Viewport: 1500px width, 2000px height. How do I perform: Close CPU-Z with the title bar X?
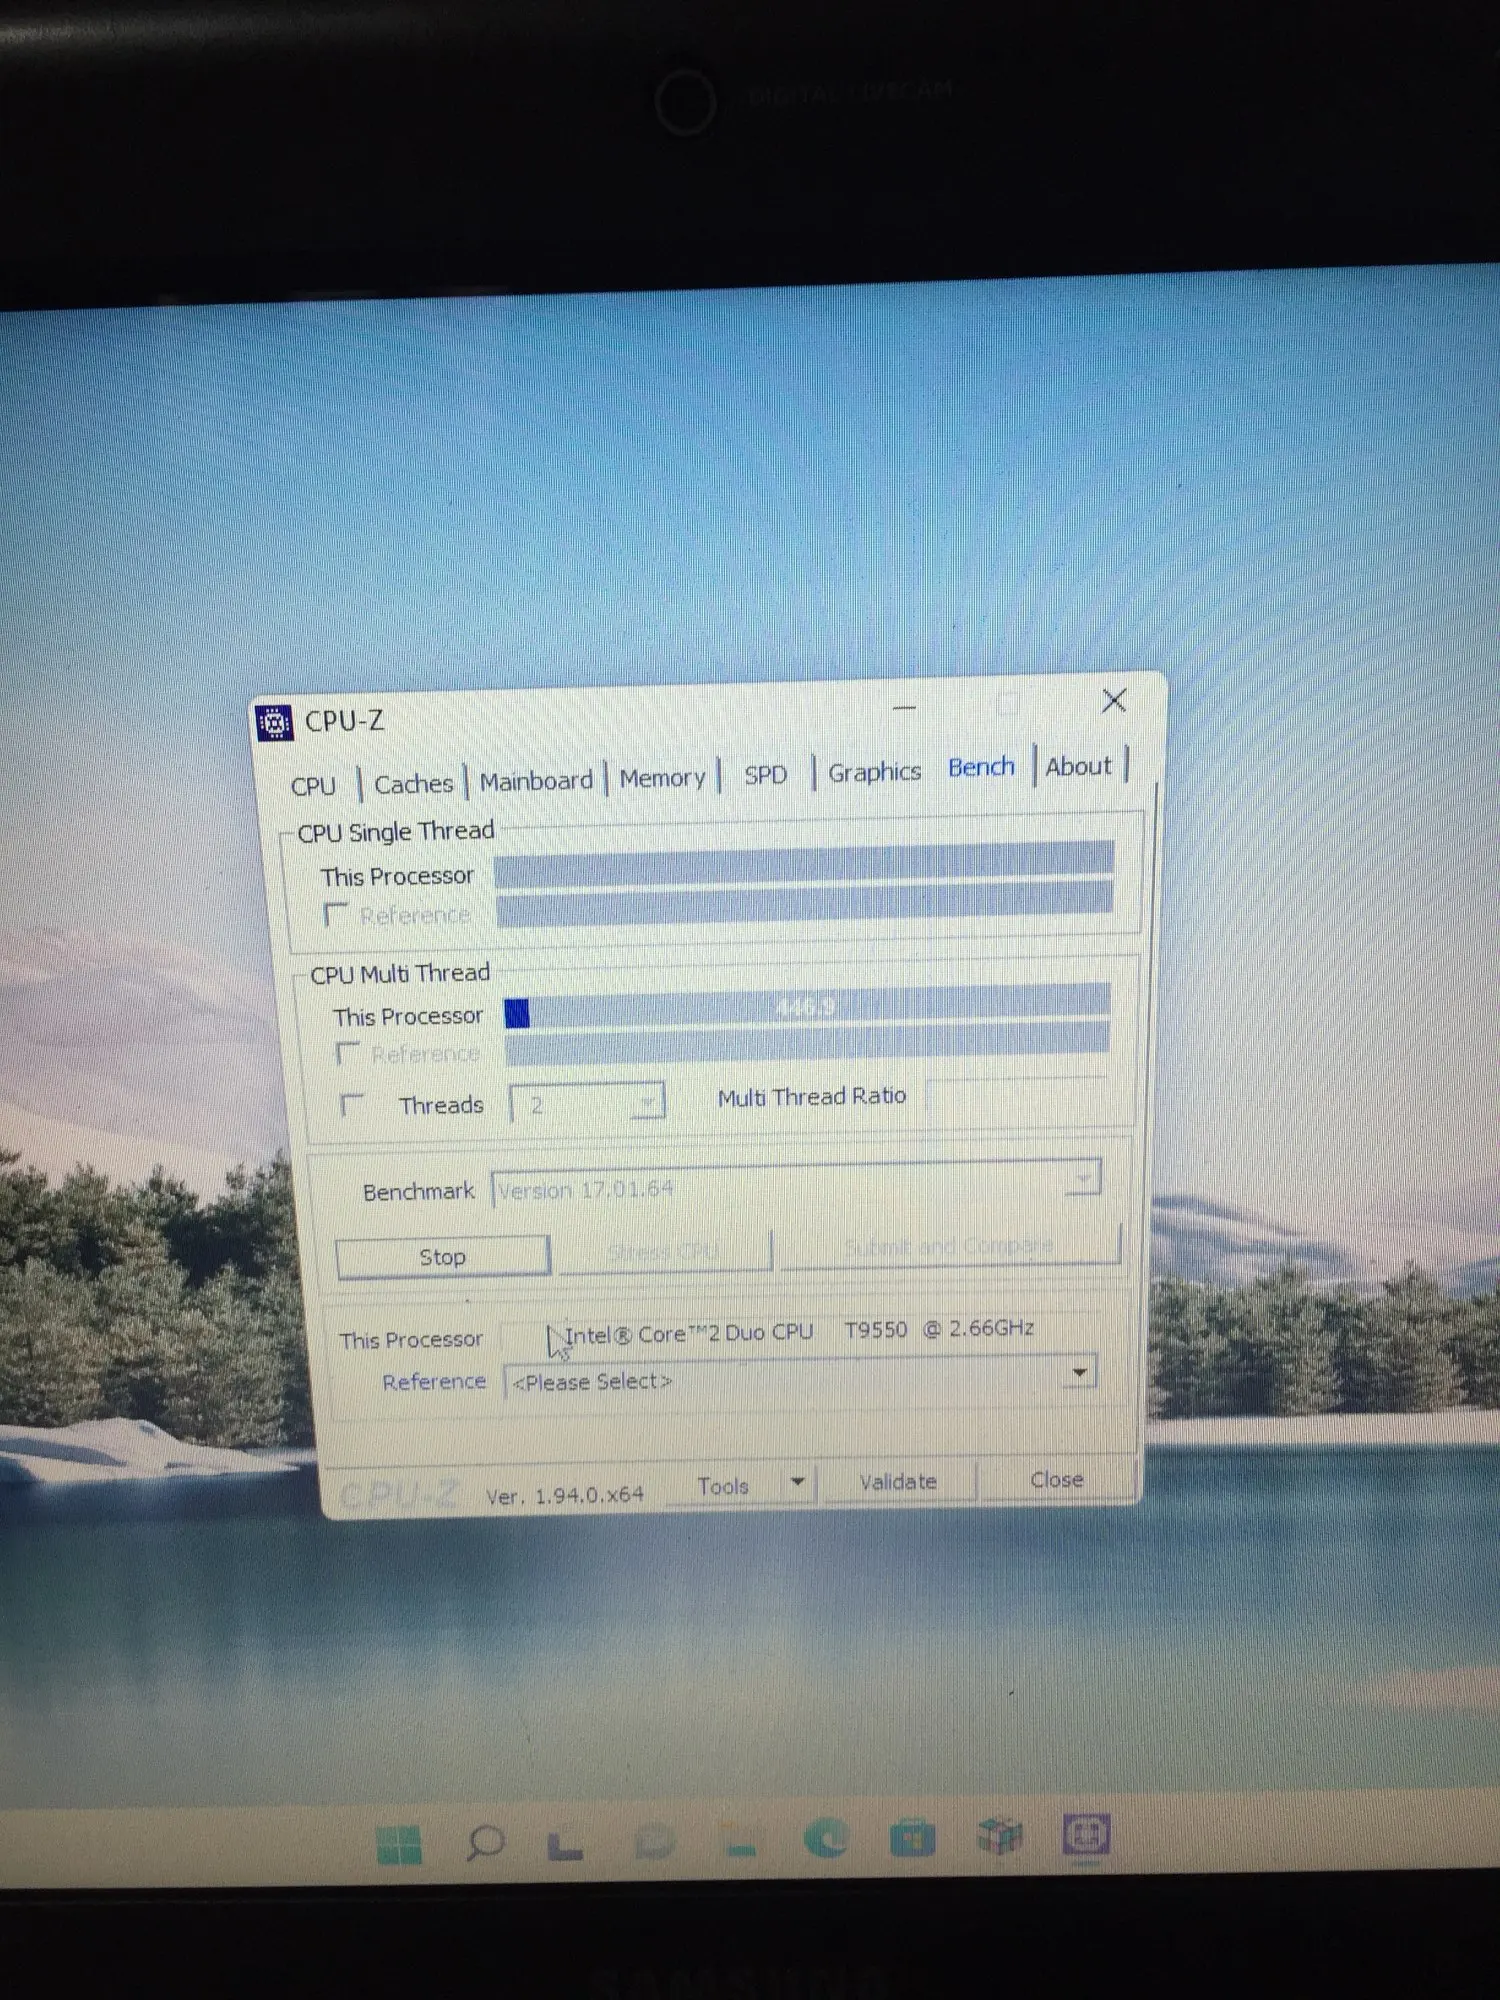pos(1114,701)
